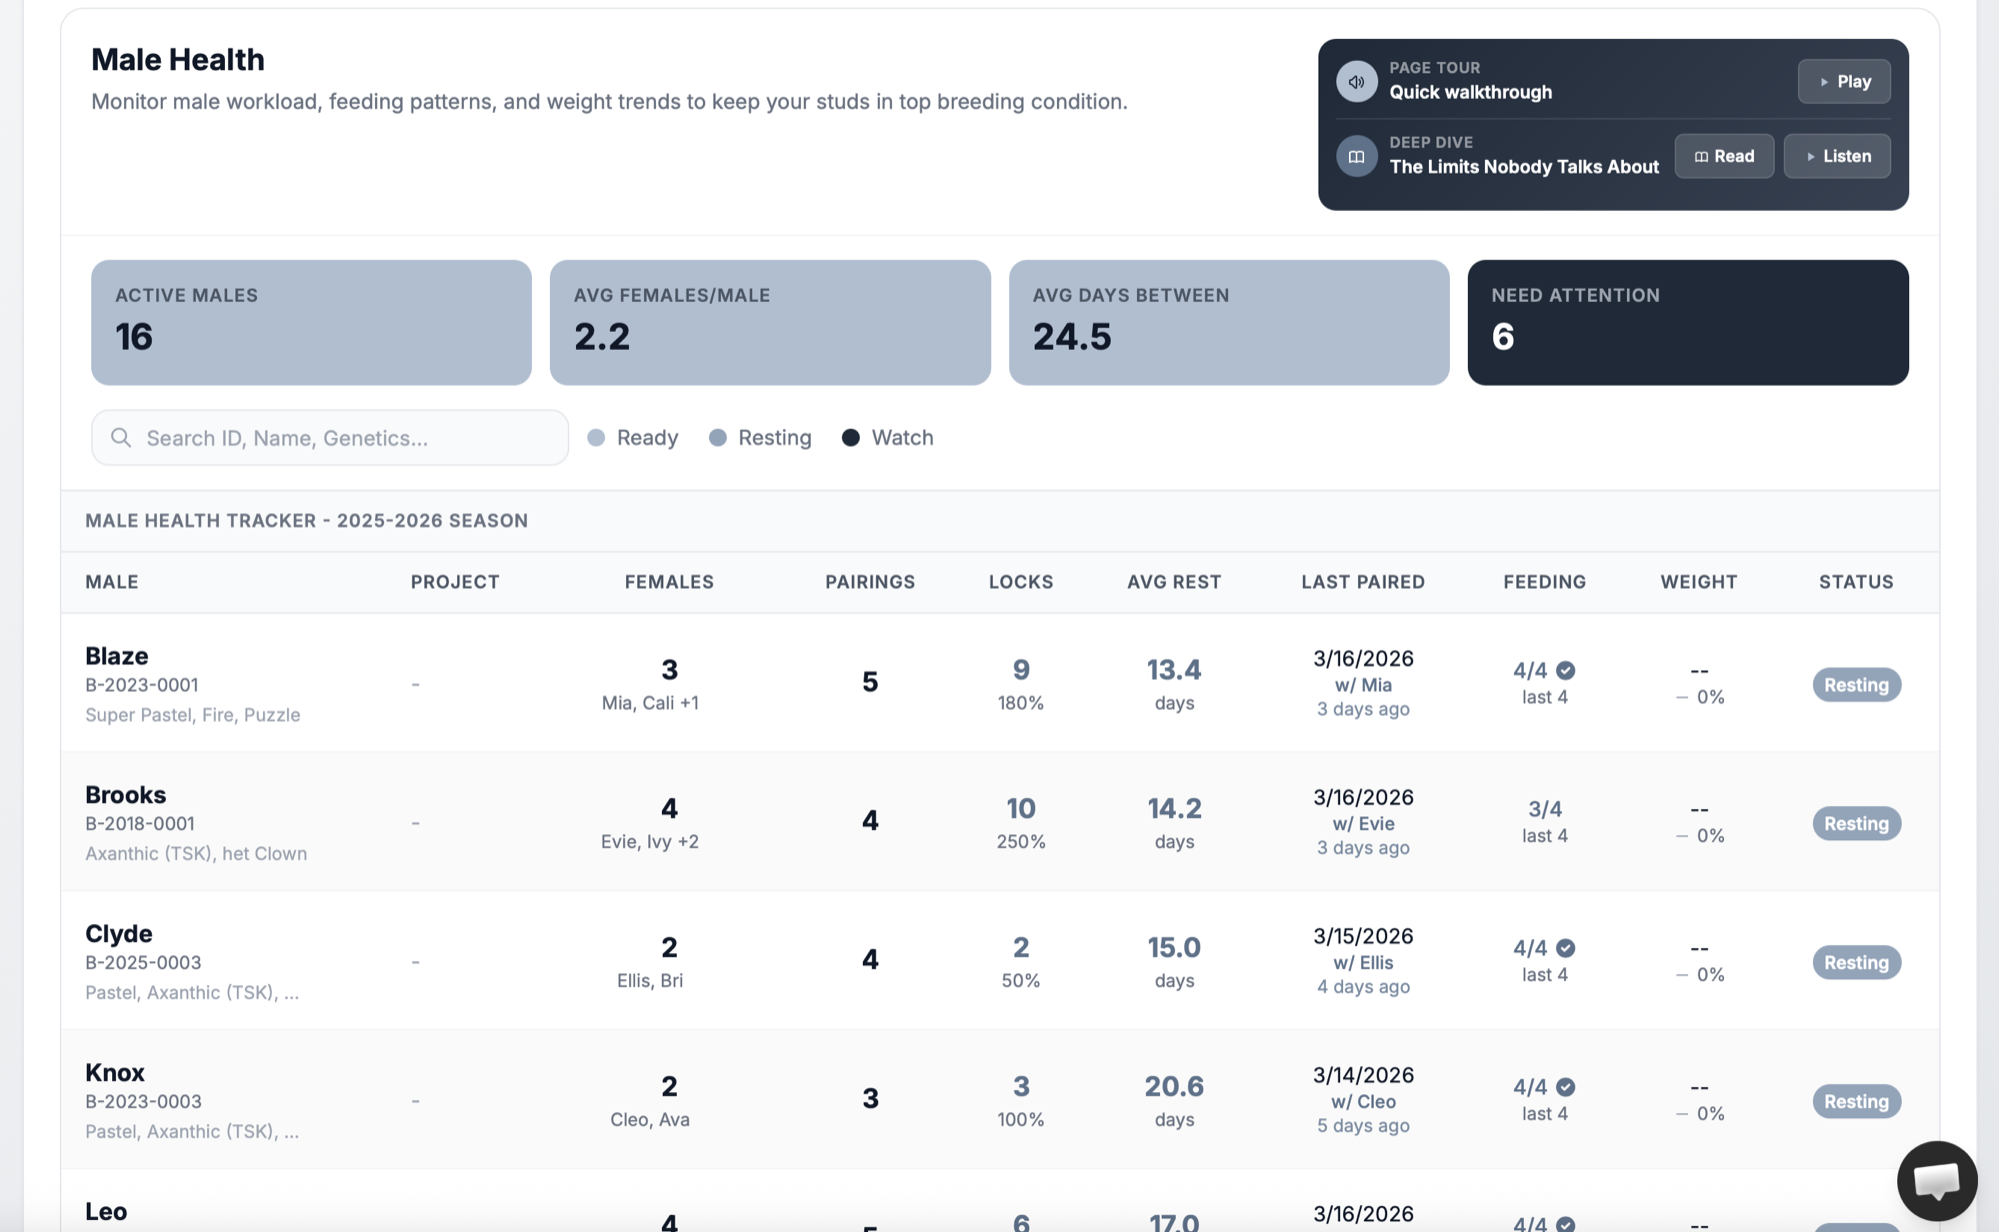
Task: Sort table by Locks column header
Action: (x=1020, y=582)
